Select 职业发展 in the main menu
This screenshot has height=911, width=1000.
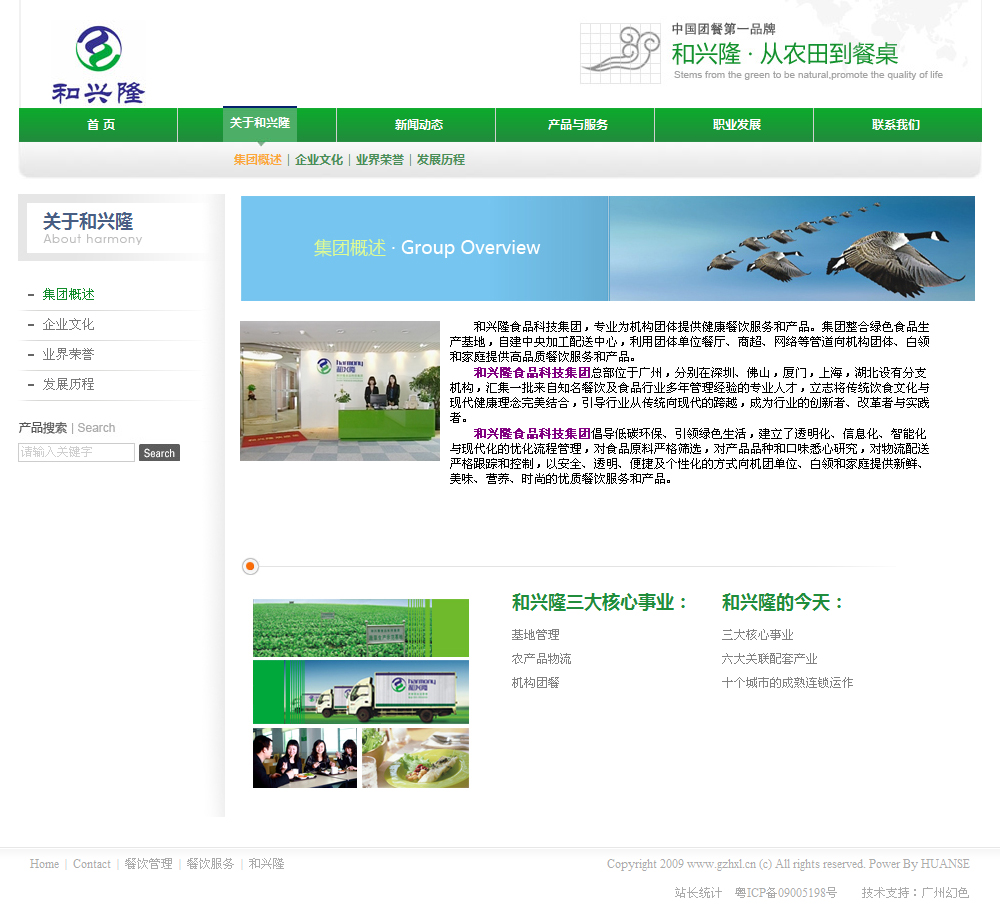pyautogui.click(x=736, y=125)
